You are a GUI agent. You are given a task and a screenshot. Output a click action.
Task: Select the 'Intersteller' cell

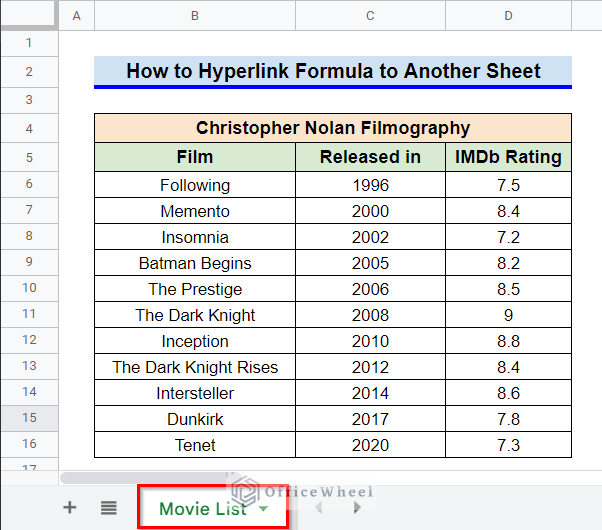pos(195,393)
